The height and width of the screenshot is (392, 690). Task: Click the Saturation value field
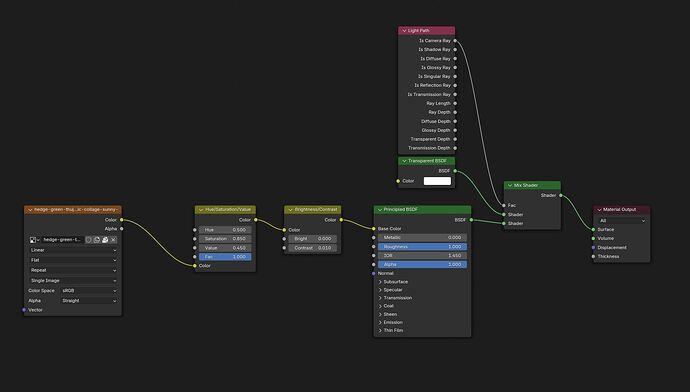click(225, 239)
